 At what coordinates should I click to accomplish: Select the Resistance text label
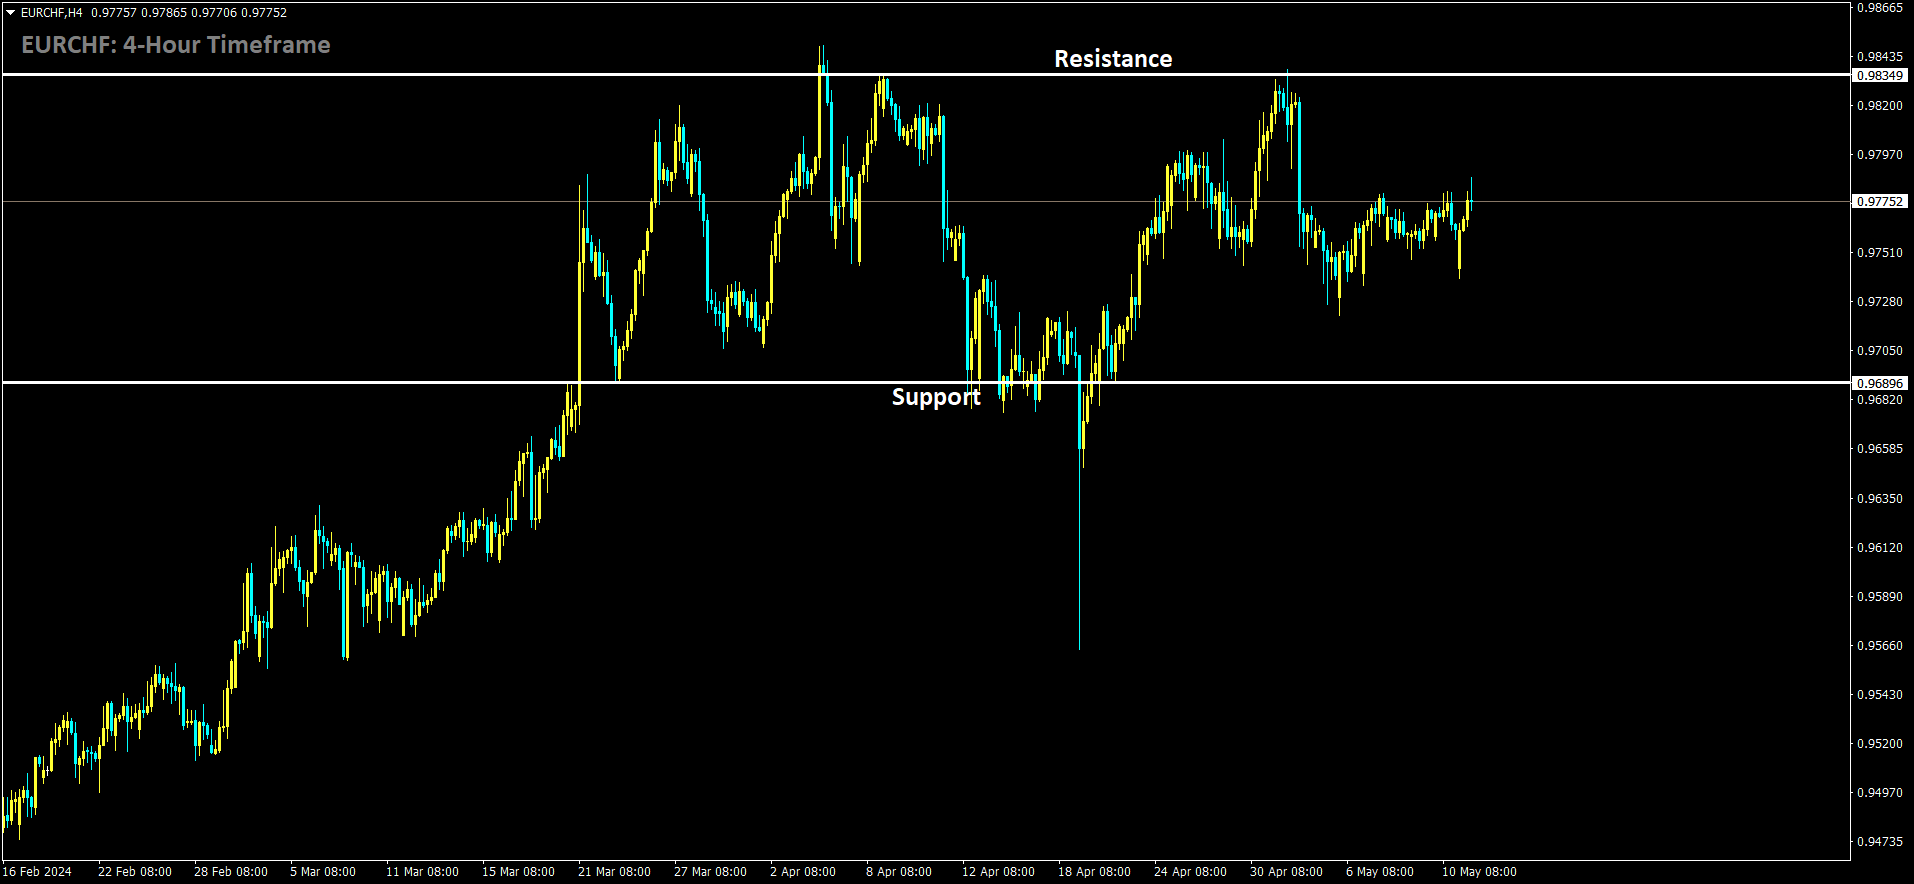pos(1113,59)
